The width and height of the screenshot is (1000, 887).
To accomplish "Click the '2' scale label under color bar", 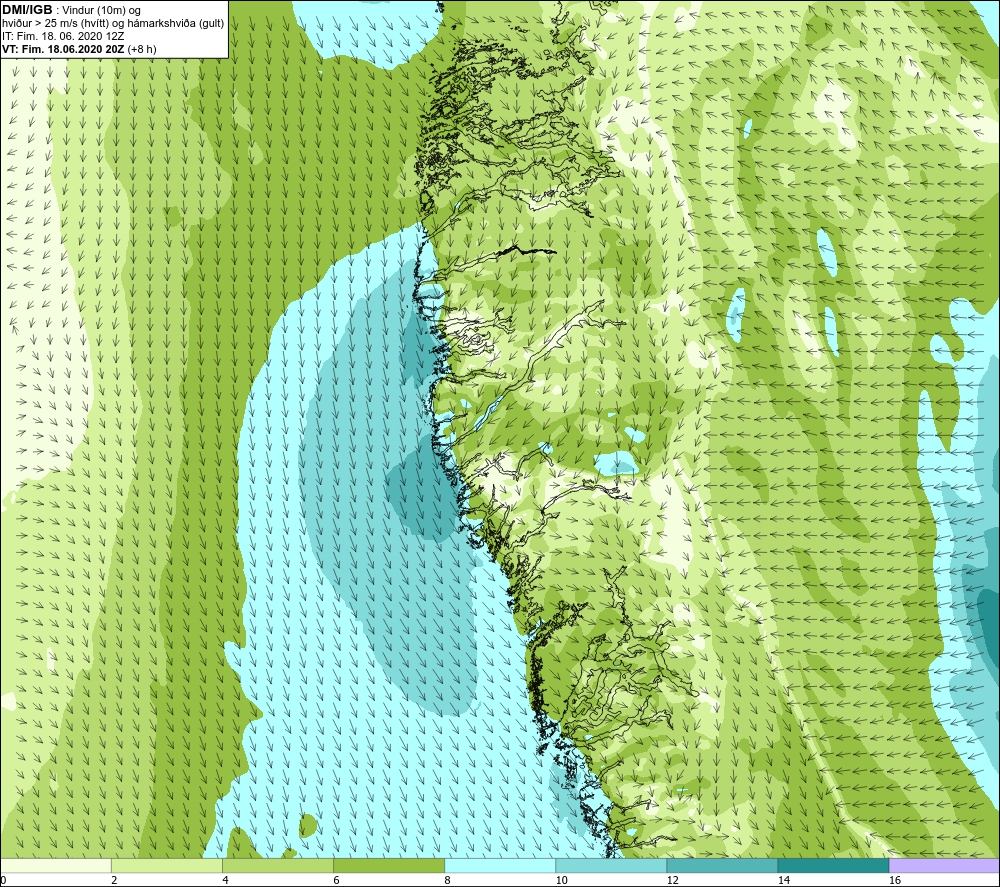I will pos(114,880).
